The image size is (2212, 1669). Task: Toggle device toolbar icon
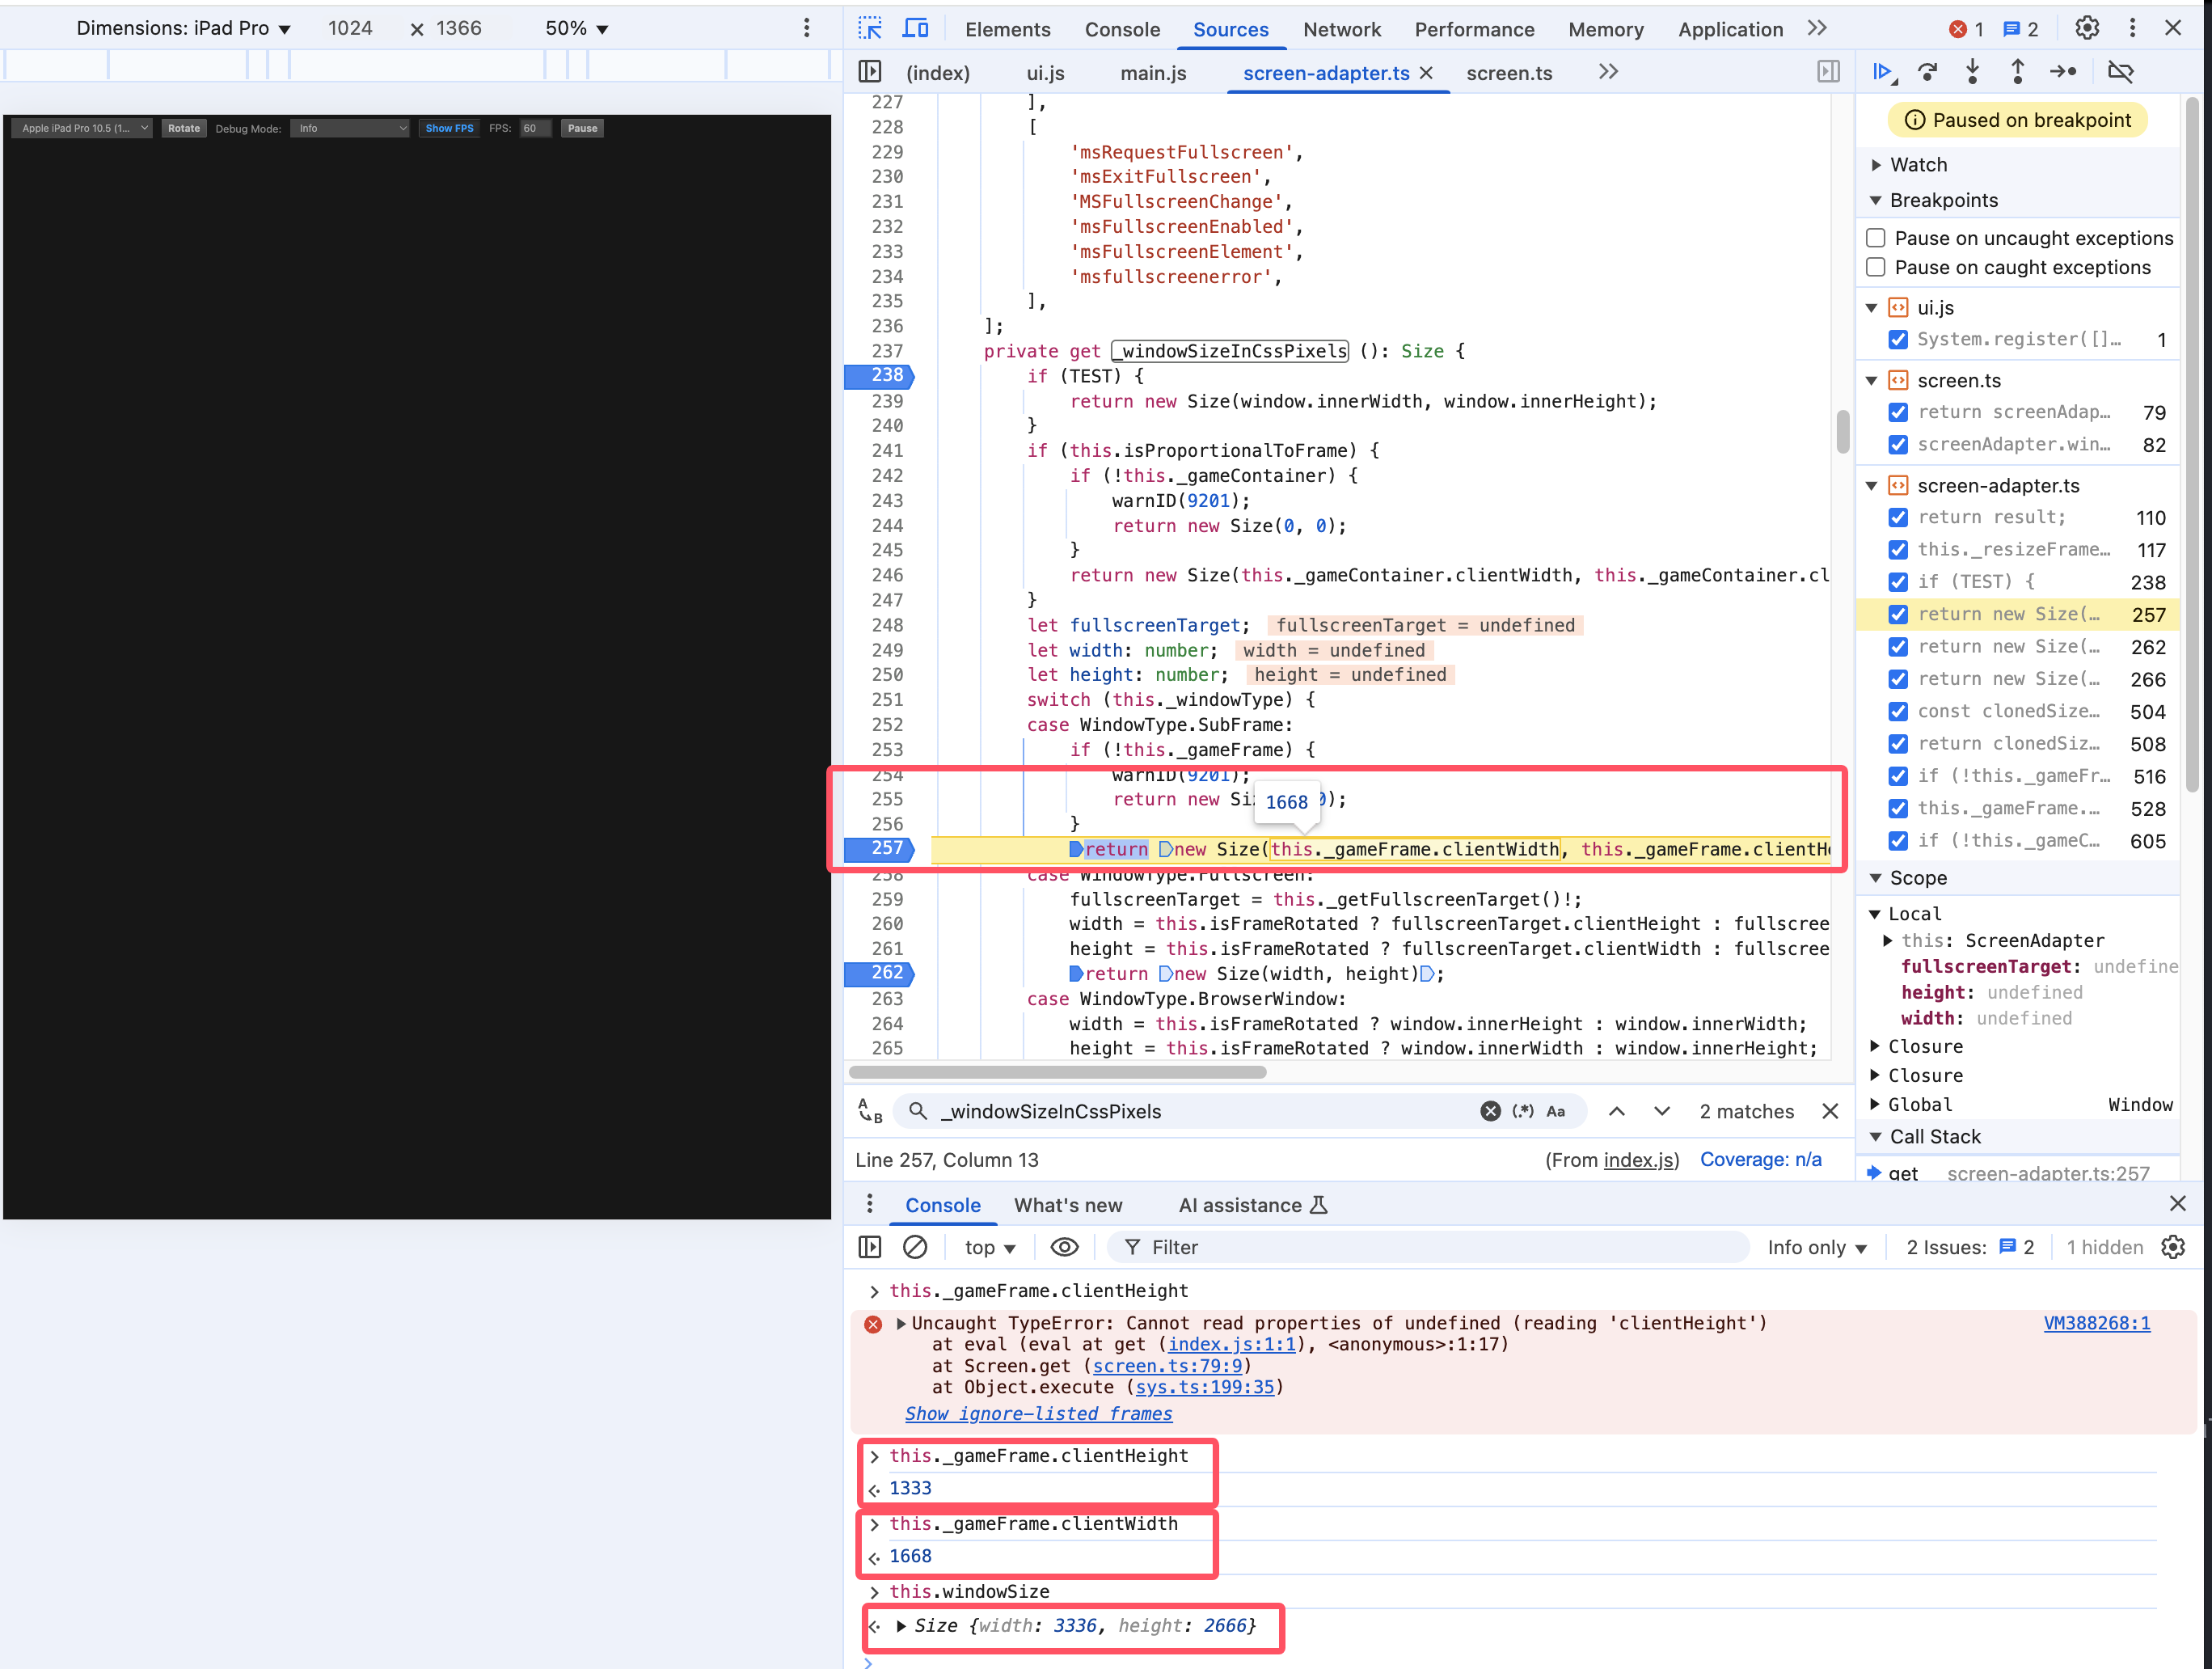coord(915,29)
